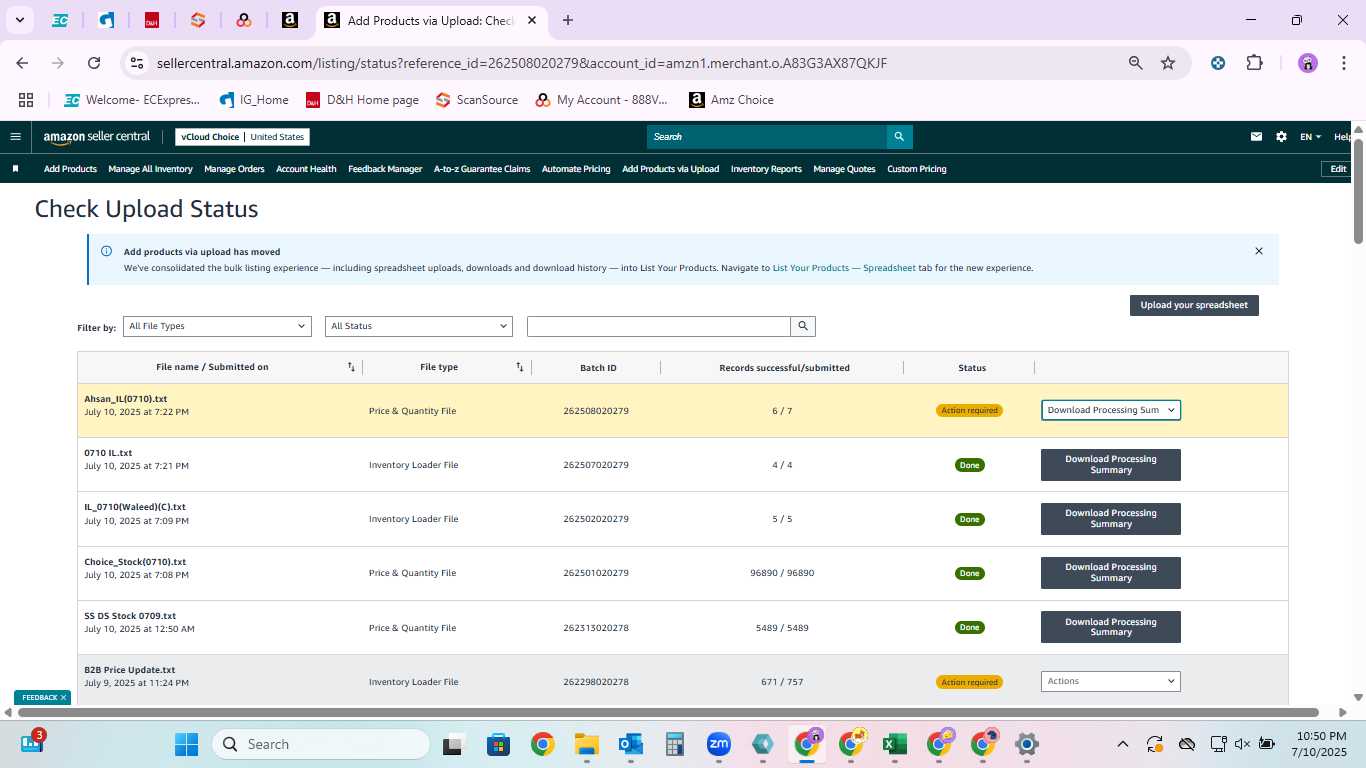Open the EN language dropdown

[1310, 137]
